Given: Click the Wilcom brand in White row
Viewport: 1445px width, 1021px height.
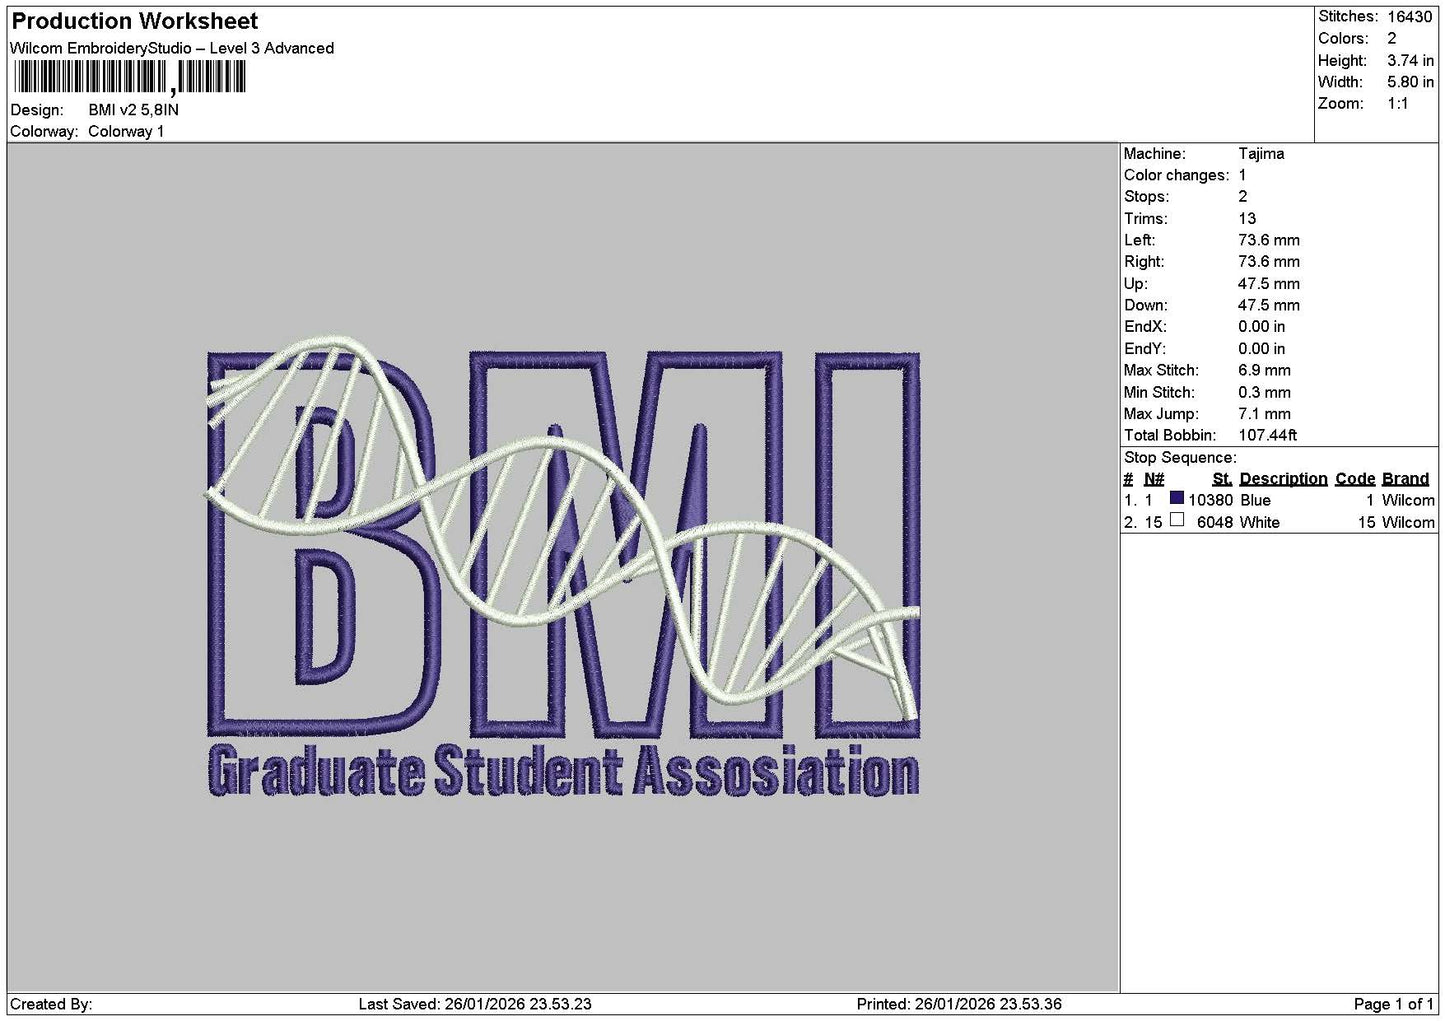Looking at the screenshot, I should coord(1408,522).
